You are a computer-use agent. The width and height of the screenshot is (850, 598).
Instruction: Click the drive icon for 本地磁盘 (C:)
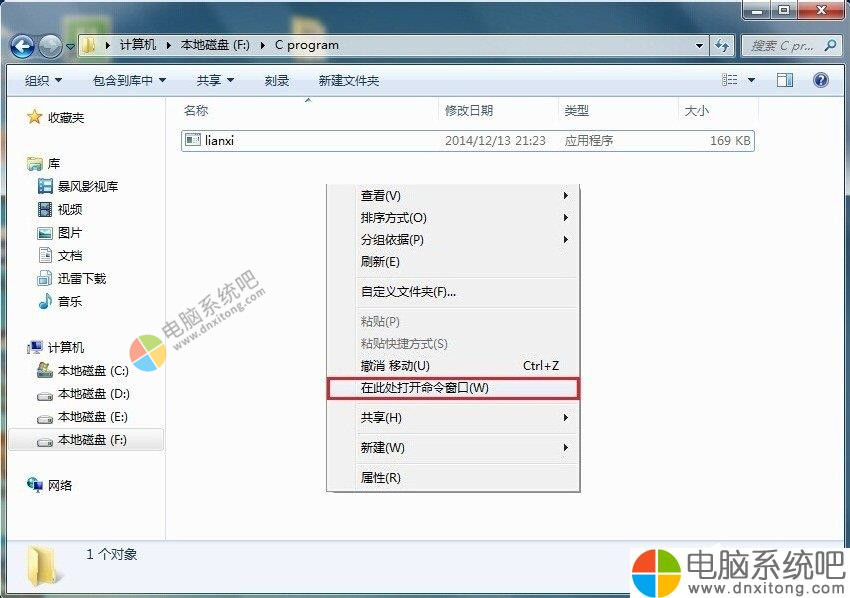click(45, 370)
